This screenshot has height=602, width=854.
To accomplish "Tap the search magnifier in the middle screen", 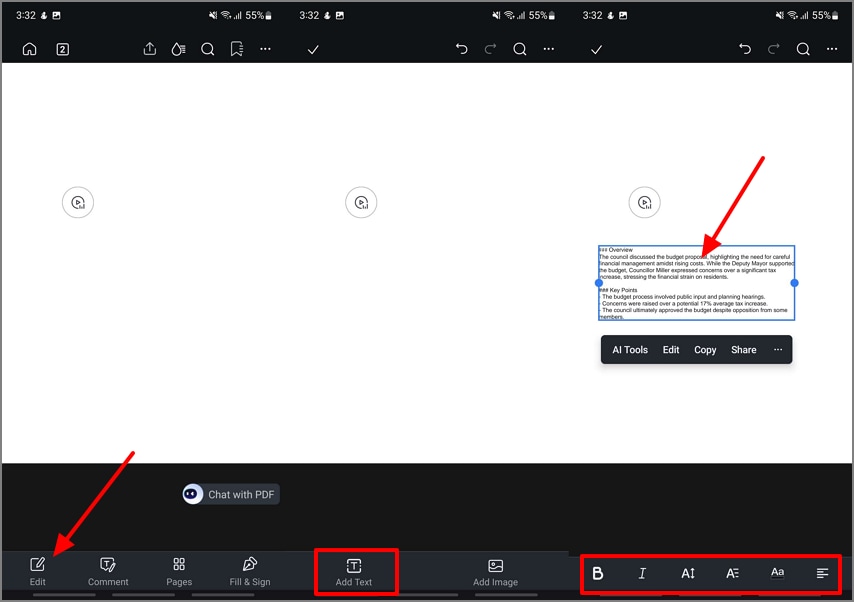I will tap(520, 50).
